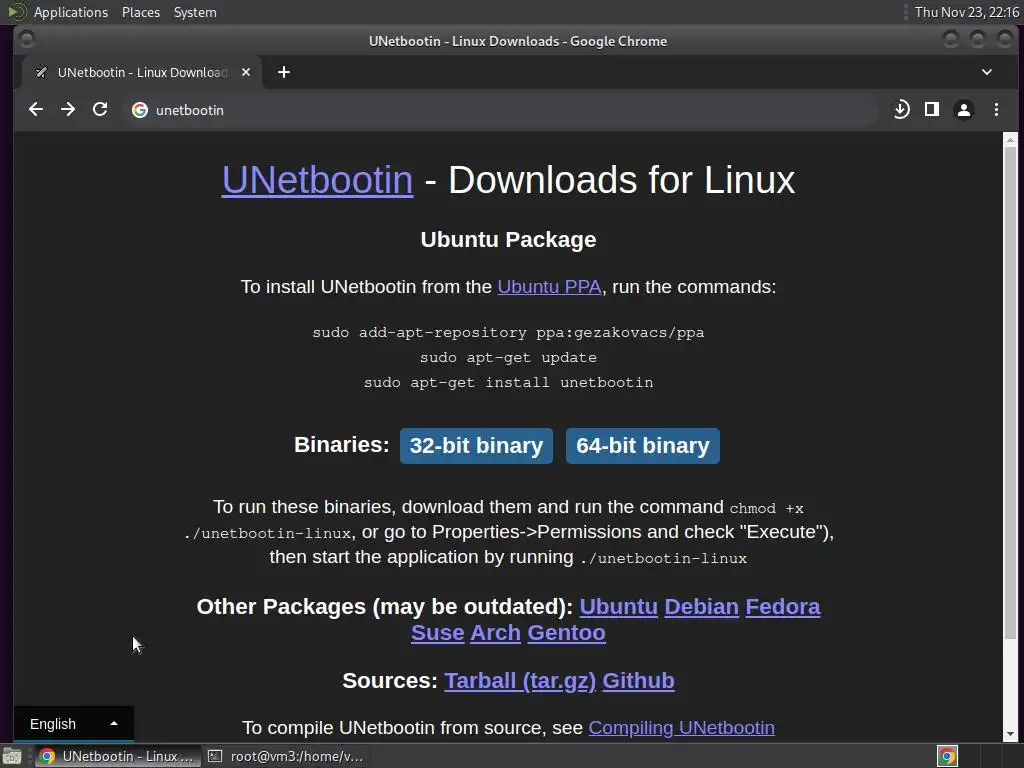
Task: Open the Fedora package link
Action: pos(782,607)
